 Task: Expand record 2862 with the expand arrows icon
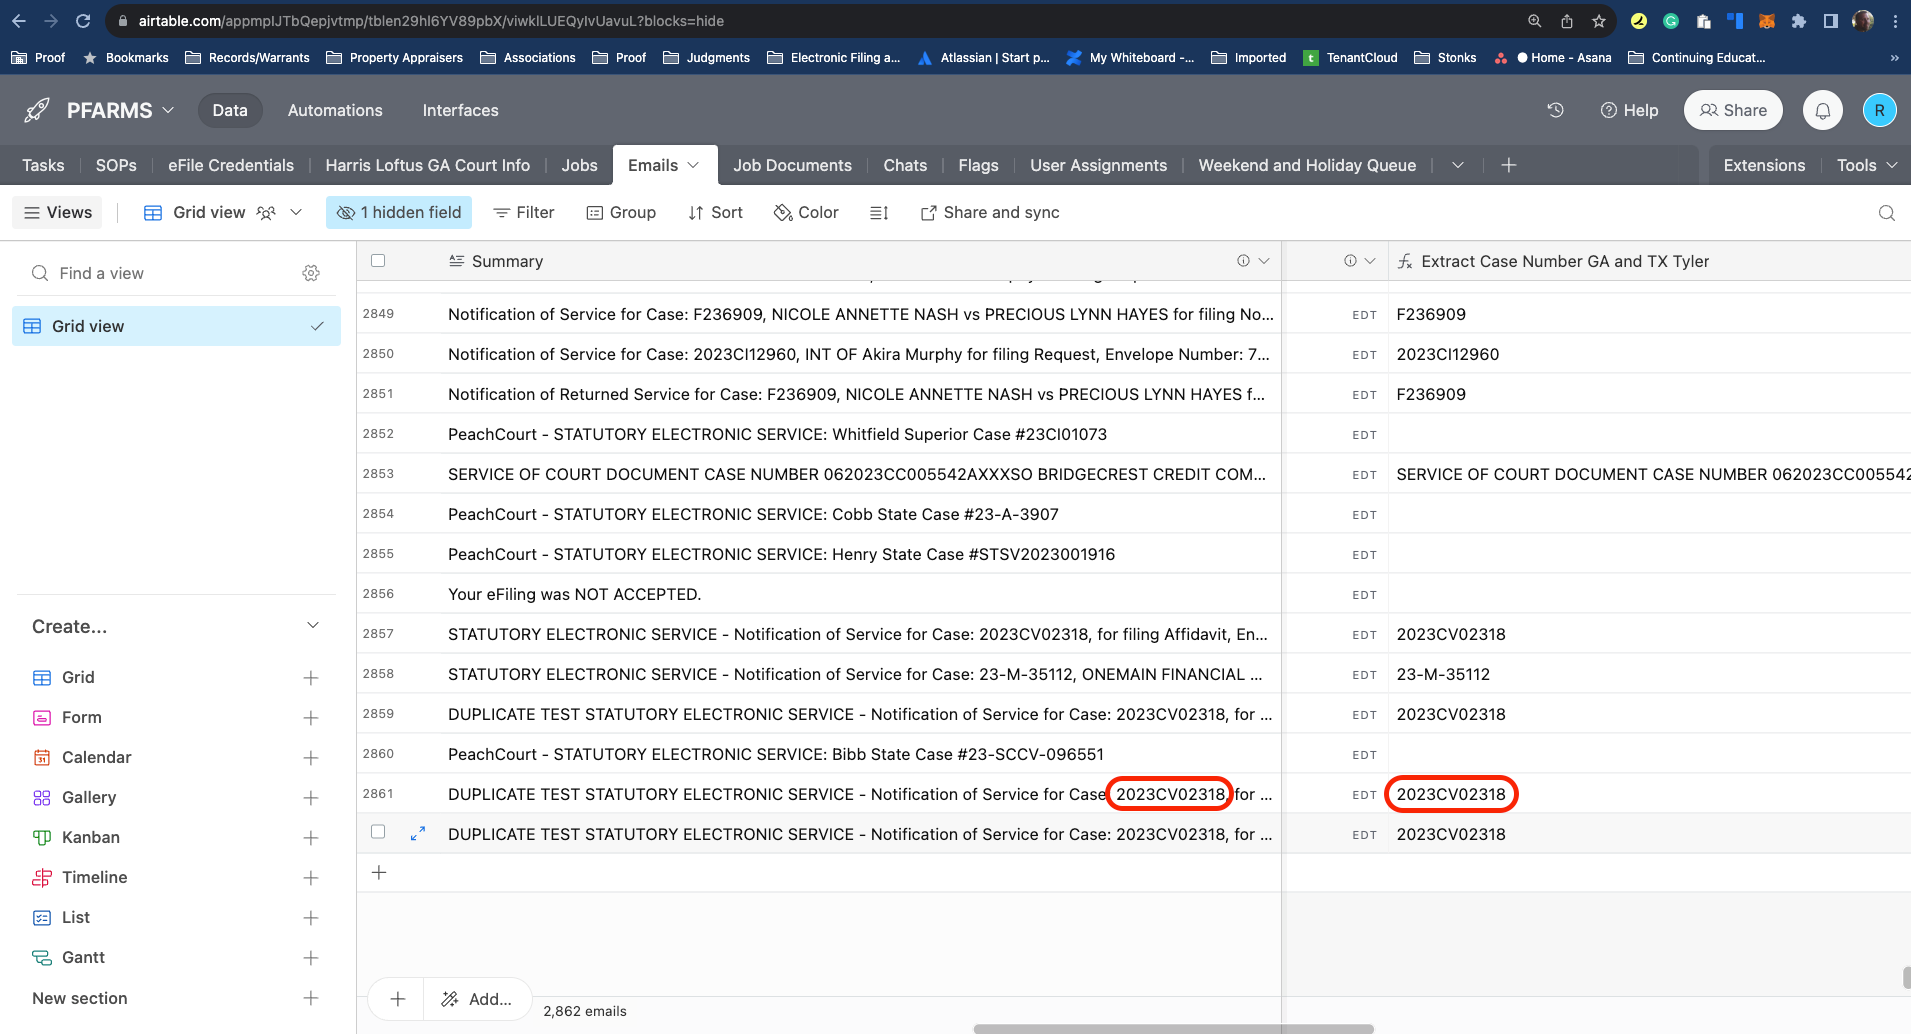pyautogui.click(x=418, y=833)
